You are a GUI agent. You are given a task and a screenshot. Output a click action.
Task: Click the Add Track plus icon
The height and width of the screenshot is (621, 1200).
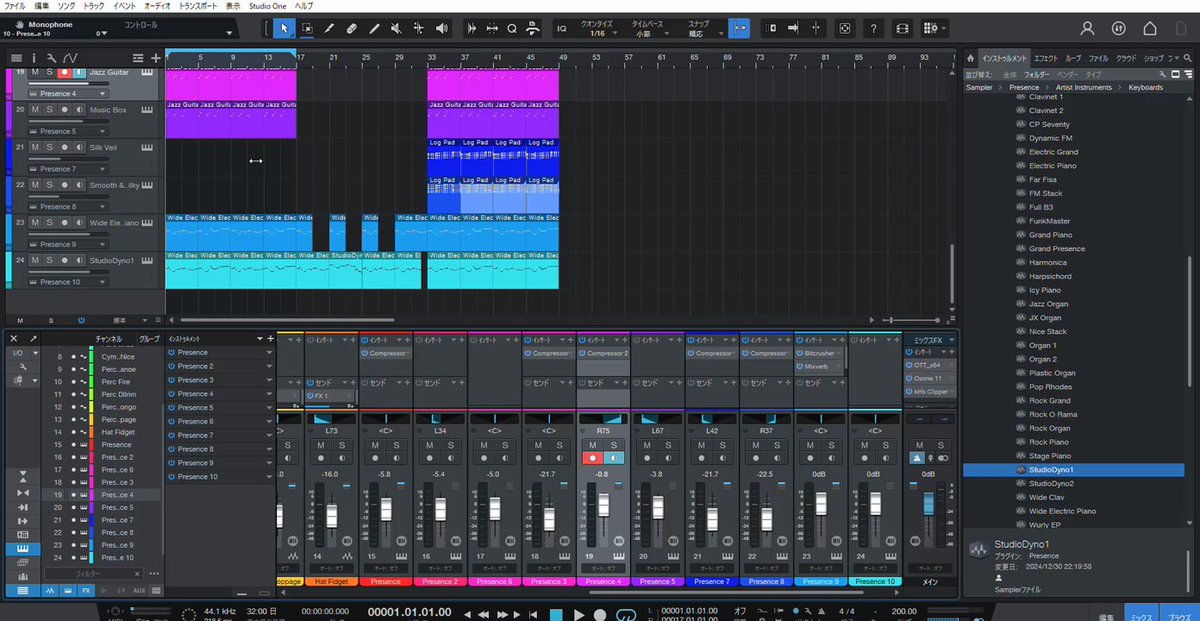[x=155, y=58]
